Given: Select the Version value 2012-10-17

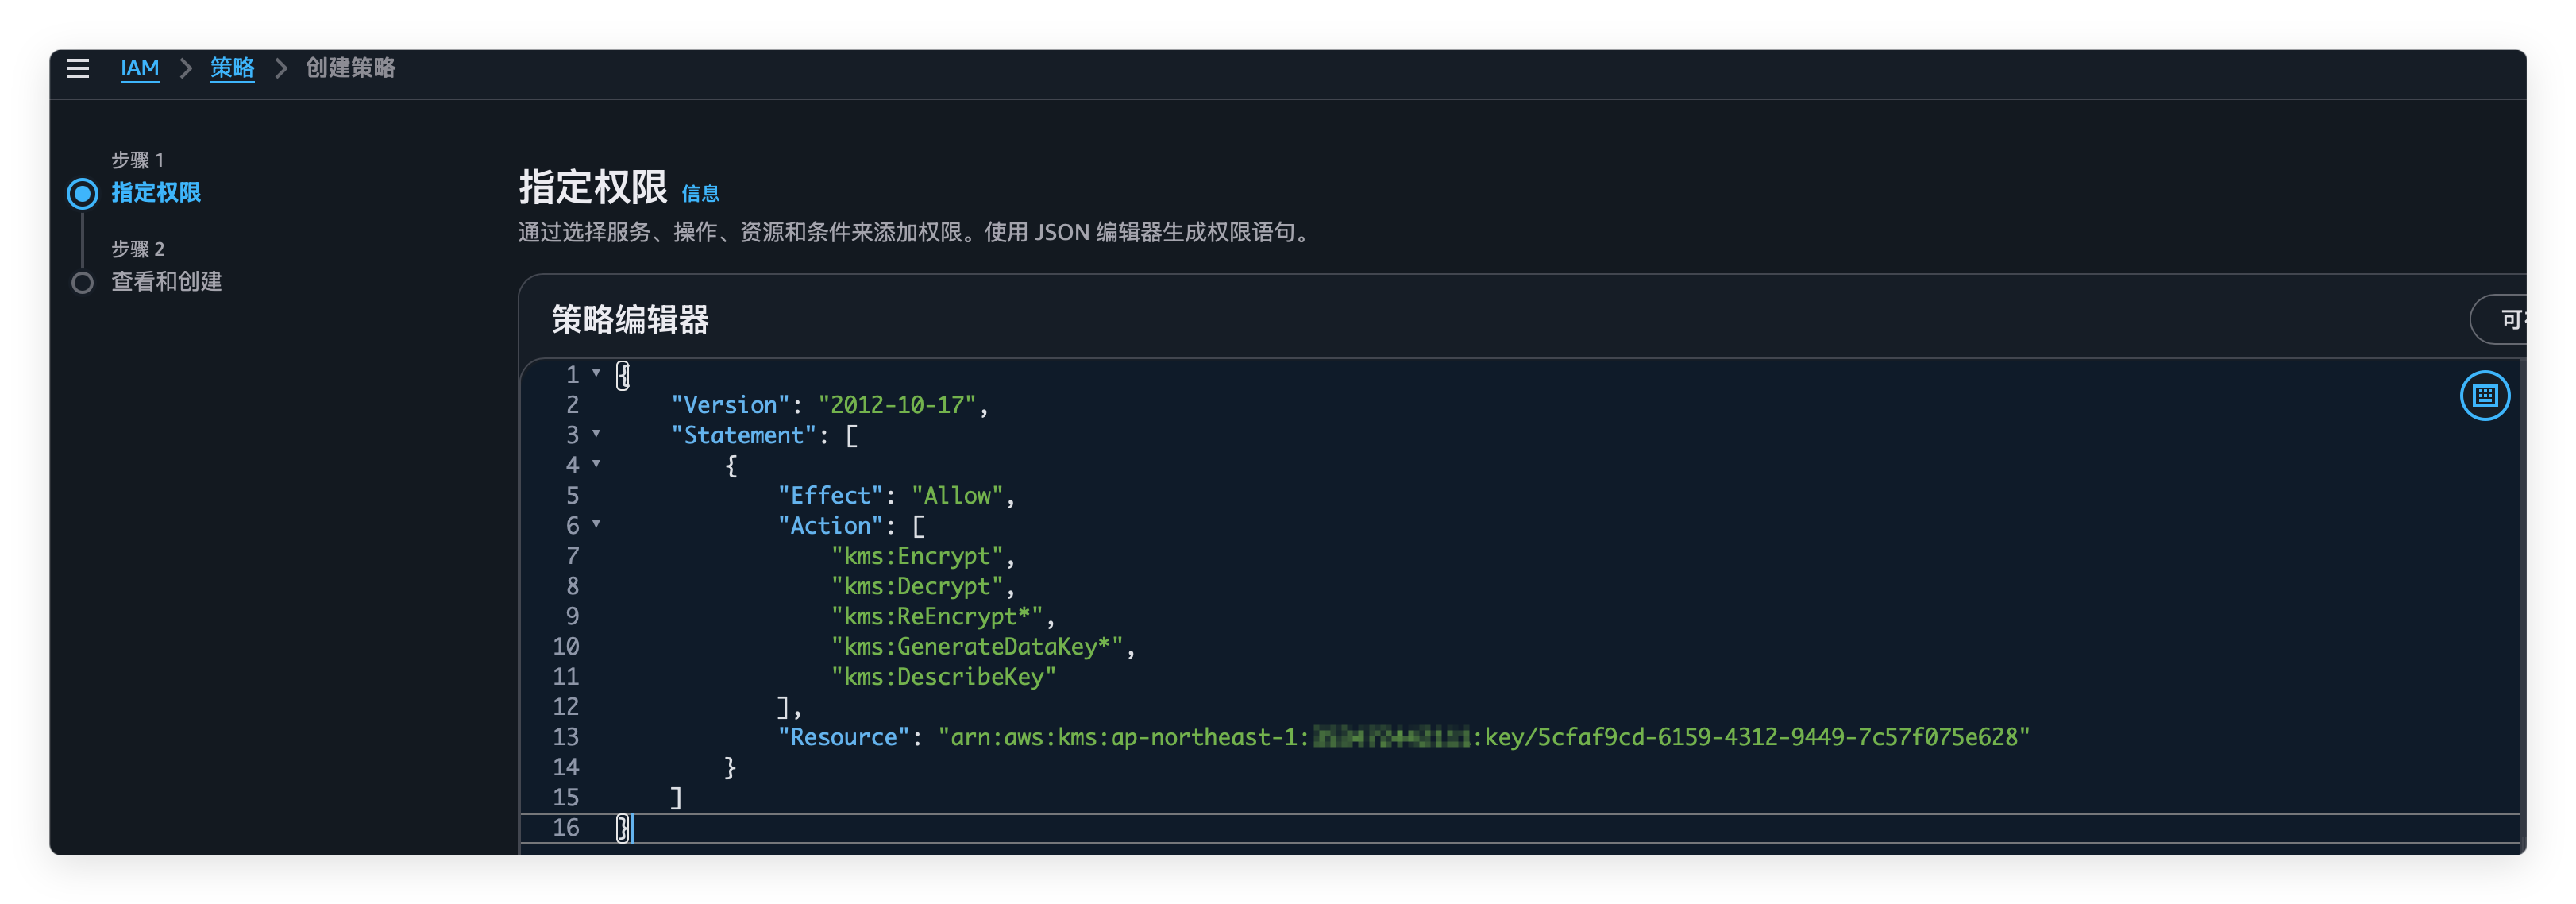Looking at the screenshot, I should [897, 404].
